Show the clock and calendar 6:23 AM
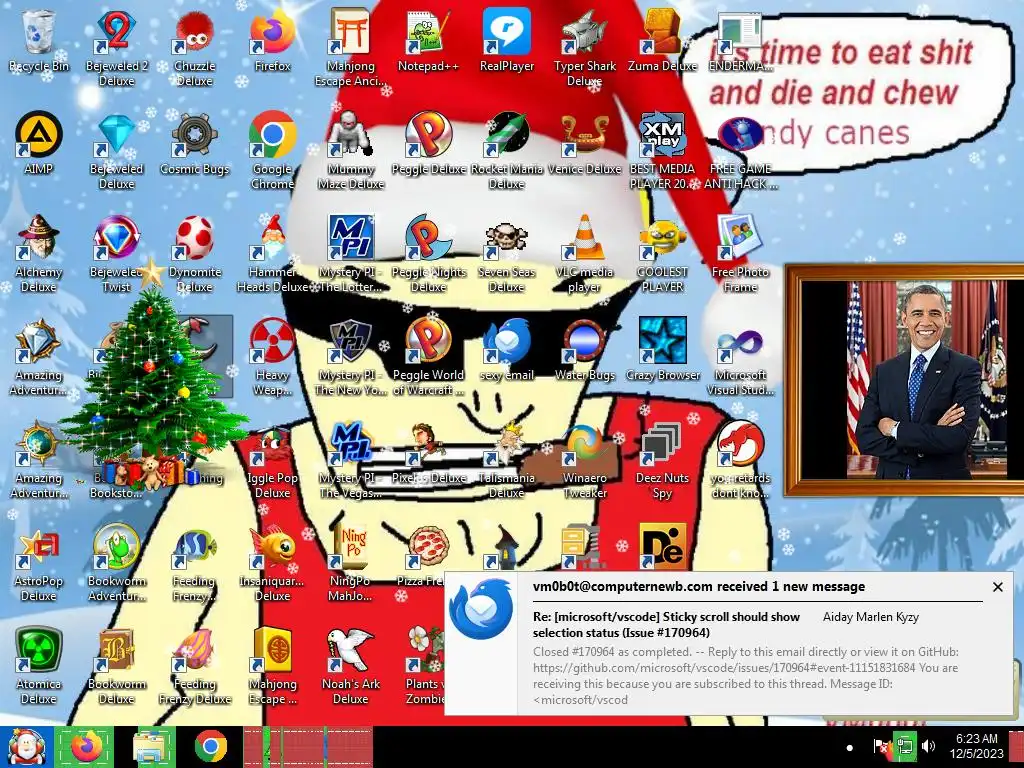The height and width of the screenshot is (768, 1024). tap(976, 746)
